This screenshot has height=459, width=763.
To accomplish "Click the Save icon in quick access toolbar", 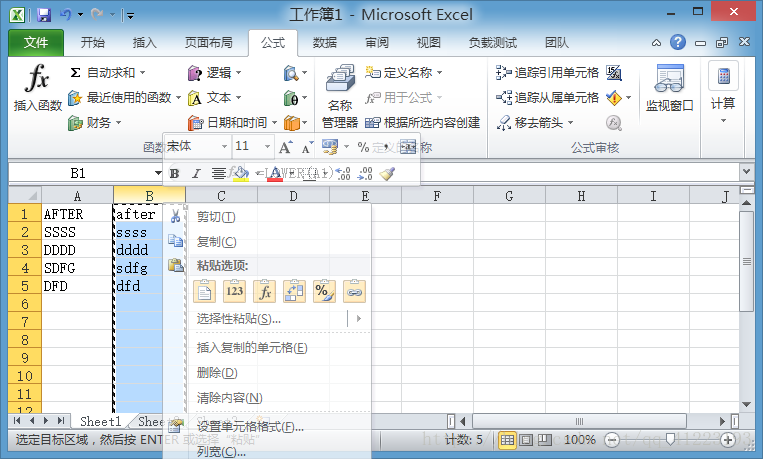I will [x=44, y=15].
